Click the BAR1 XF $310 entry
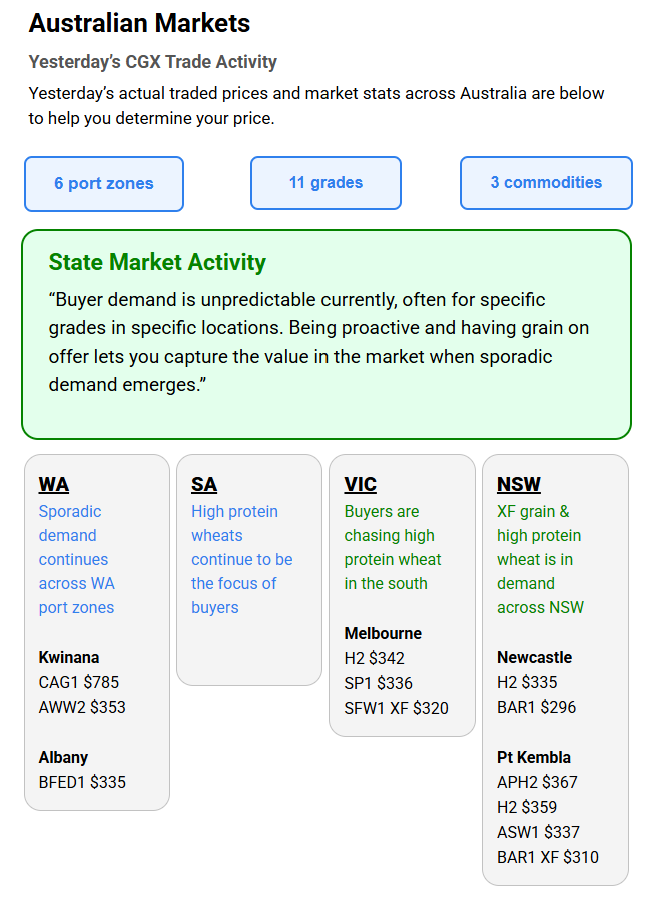This screenshot has width=650, height=900. [548, 857]
